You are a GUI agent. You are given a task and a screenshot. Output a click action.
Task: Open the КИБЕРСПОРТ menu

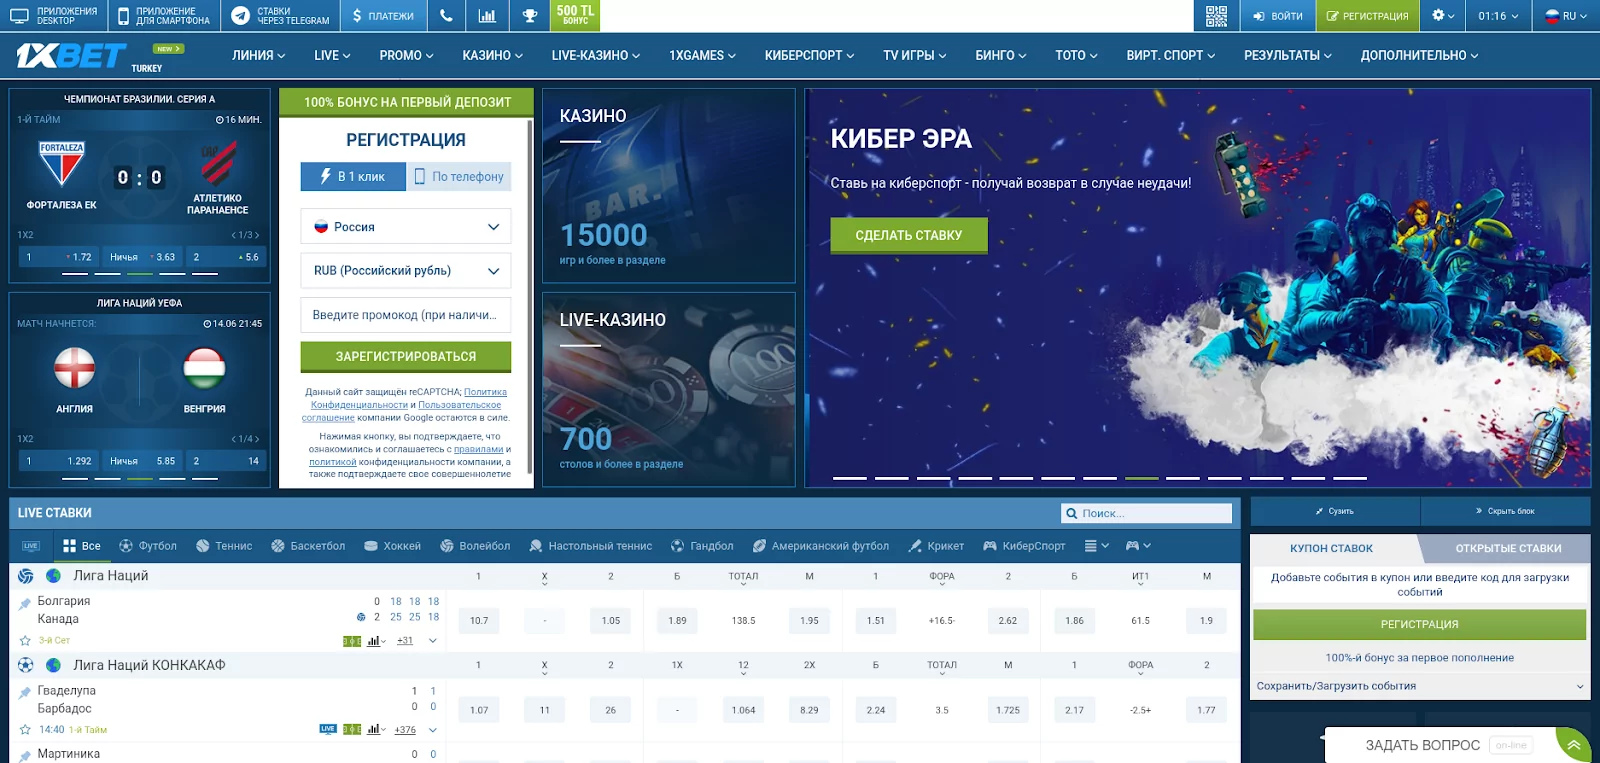coord(809,56)
